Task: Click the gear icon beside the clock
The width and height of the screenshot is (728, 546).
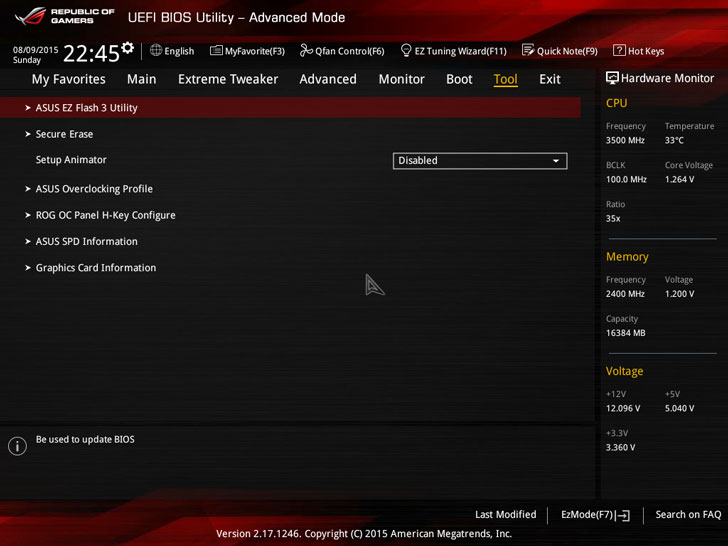Action: click(128, 47)
